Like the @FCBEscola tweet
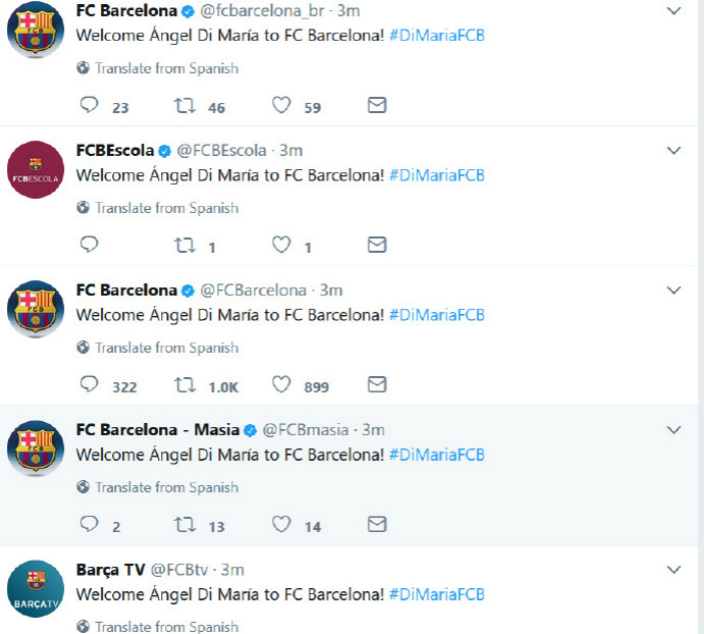 282,245
